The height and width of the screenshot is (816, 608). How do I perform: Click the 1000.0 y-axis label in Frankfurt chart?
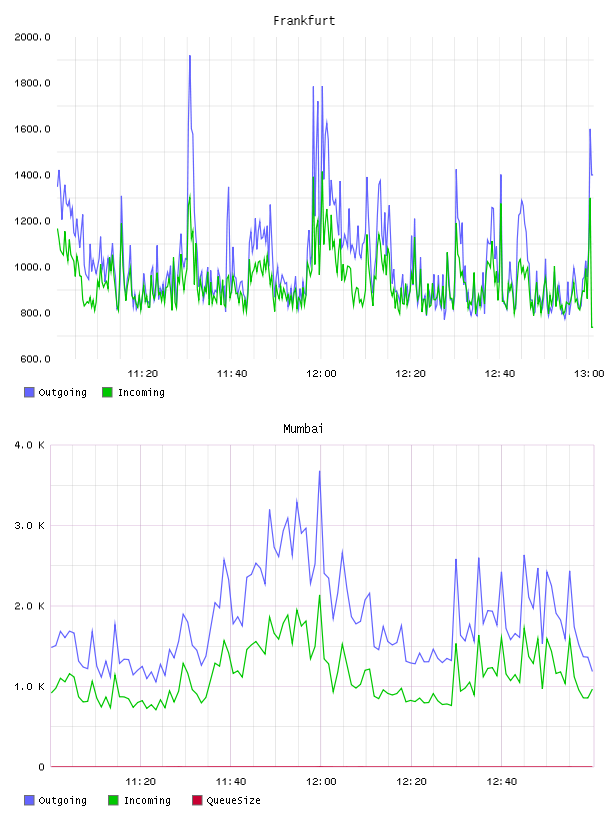32,267
